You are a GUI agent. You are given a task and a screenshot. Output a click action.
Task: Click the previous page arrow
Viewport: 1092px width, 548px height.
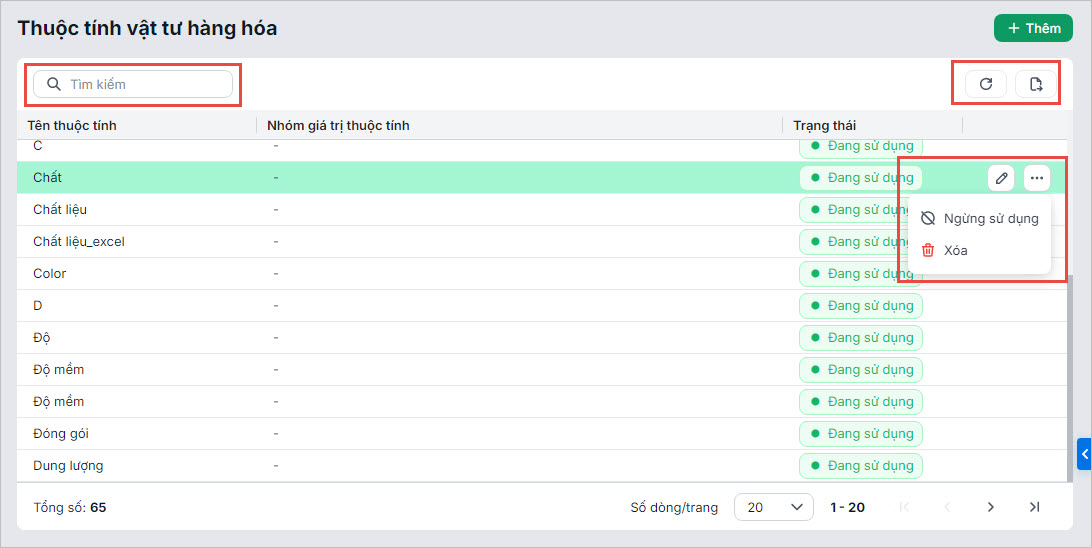pyautogui.click(x=948, y=507)
